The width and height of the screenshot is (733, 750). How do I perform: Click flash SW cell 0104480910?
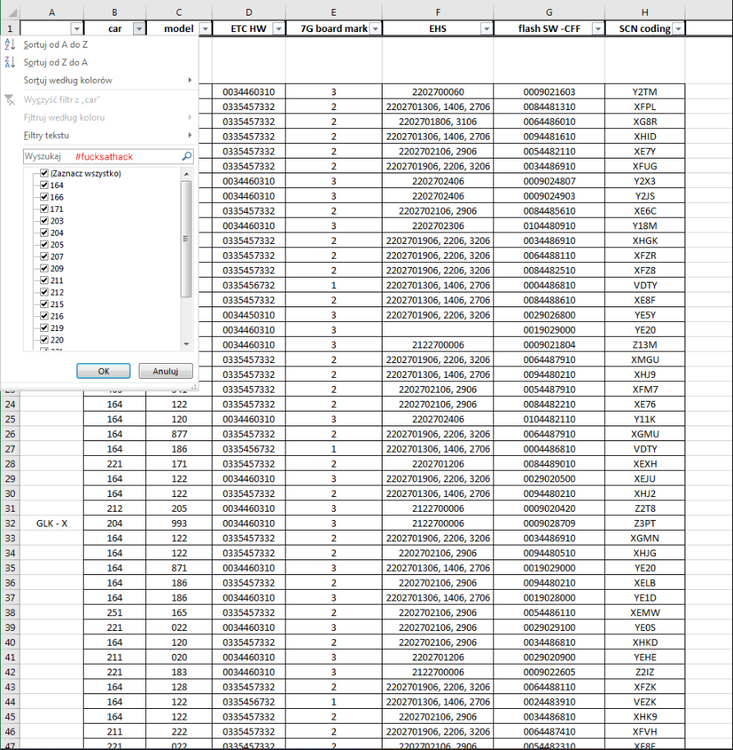pos(549,226)
